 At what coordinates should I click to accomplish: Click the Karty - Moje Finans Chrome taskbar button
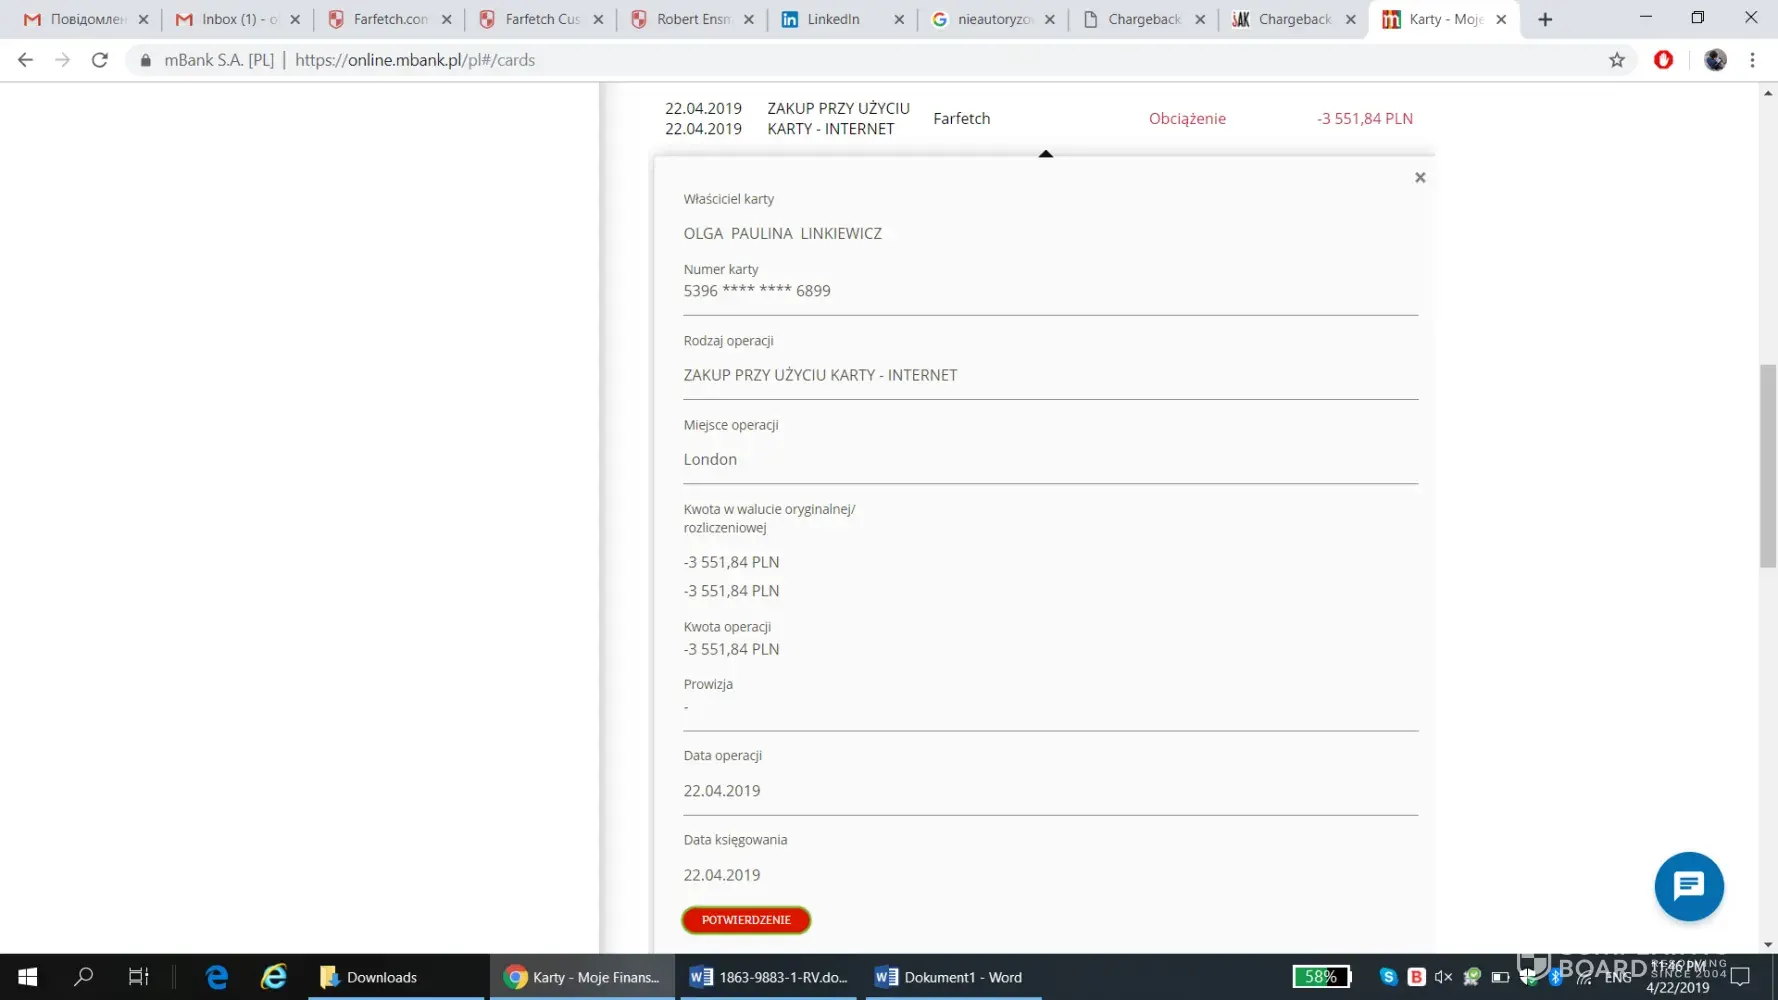click(583, 977)
